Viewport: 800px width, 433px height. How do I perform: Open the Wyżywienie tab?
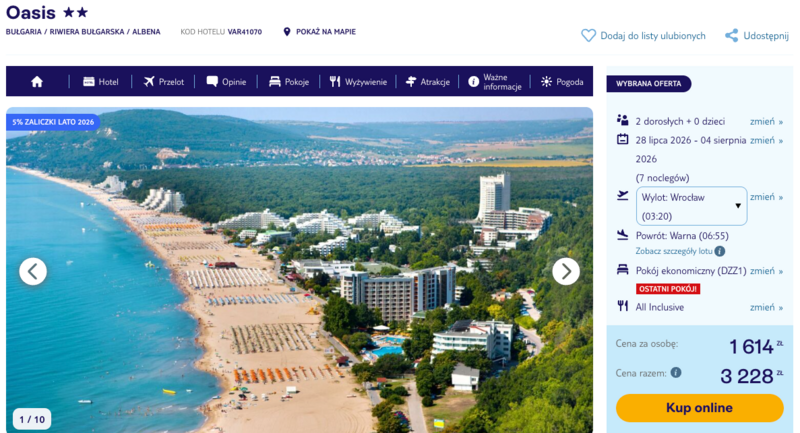pyautogui.click(x=358, y=82)
